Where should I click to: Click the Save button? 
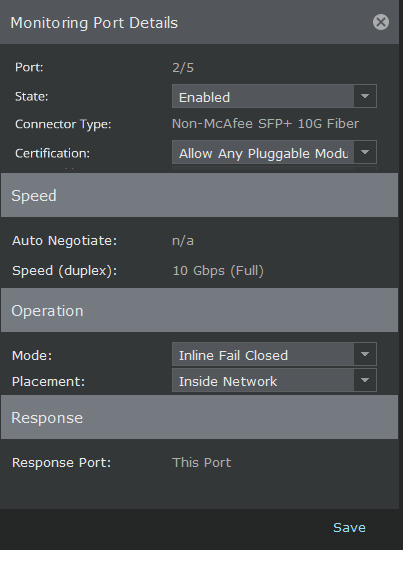coord(349,527)
